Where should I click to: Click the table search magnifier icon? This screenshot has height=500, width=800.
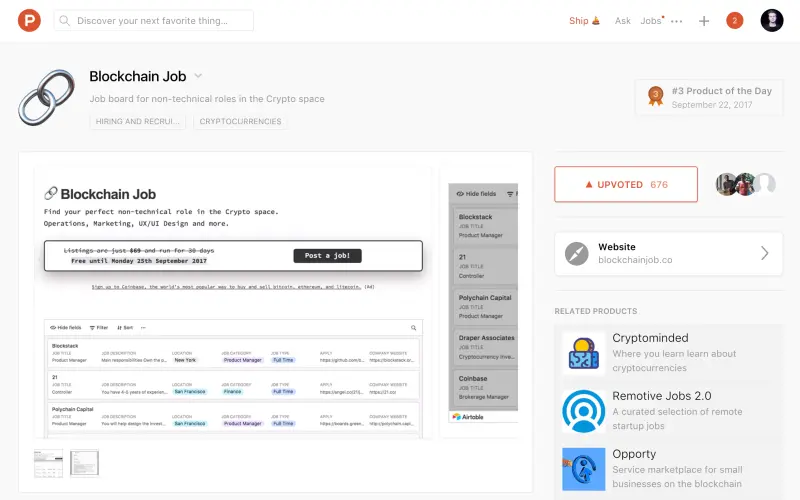pos(413,328)
